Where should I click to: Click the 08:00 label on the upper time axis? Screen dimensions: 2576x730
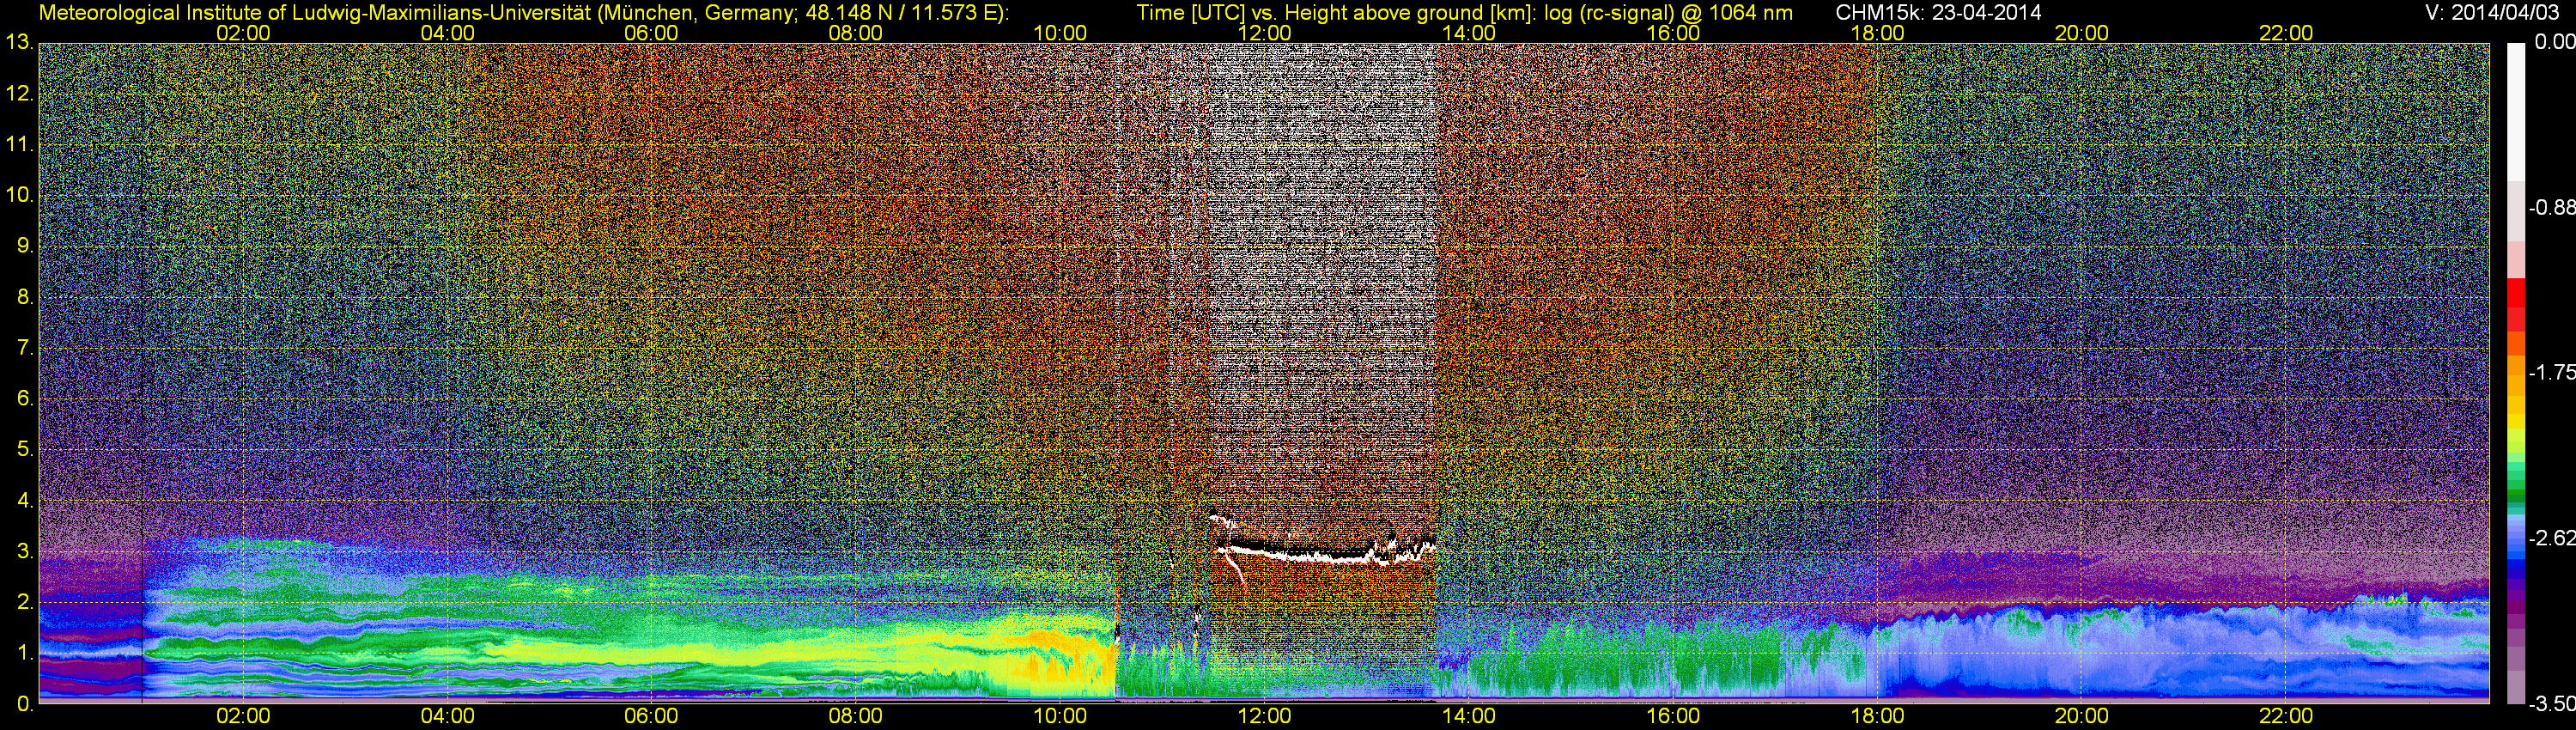(856, 33)
